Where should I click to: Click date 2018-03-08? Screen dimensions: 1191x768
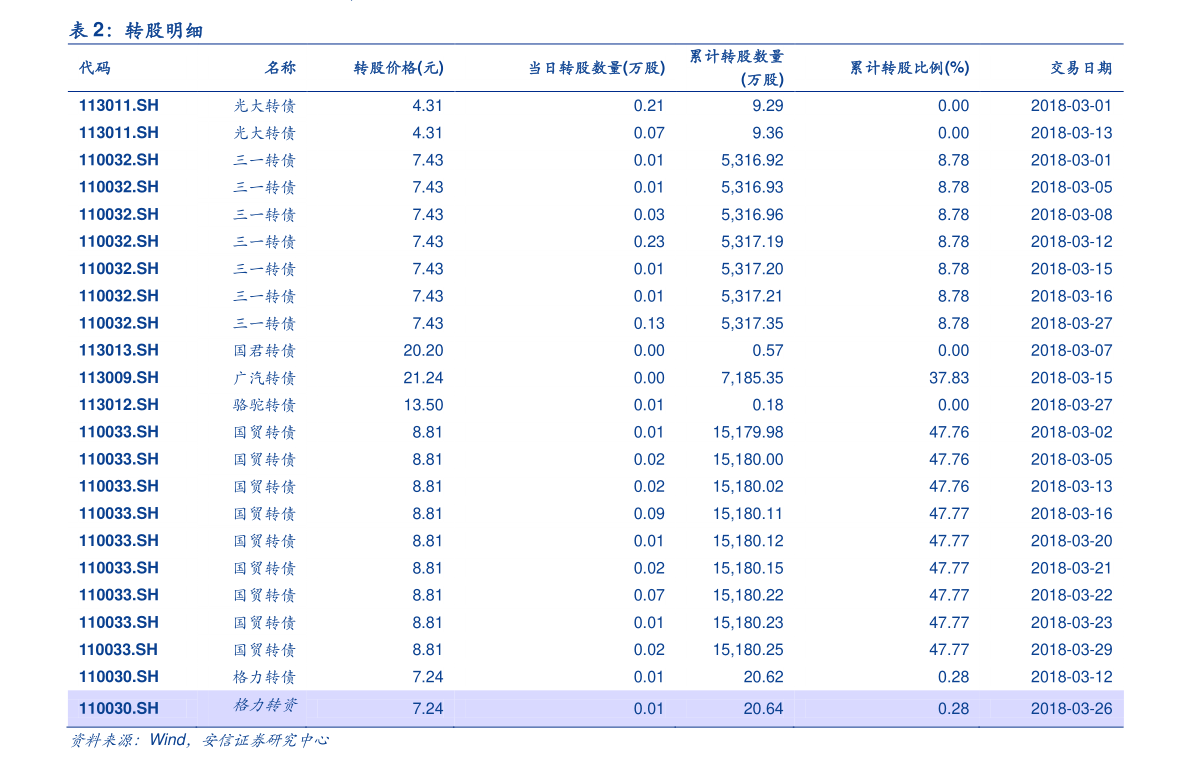pyautogui.click(x=1071, y=214)
